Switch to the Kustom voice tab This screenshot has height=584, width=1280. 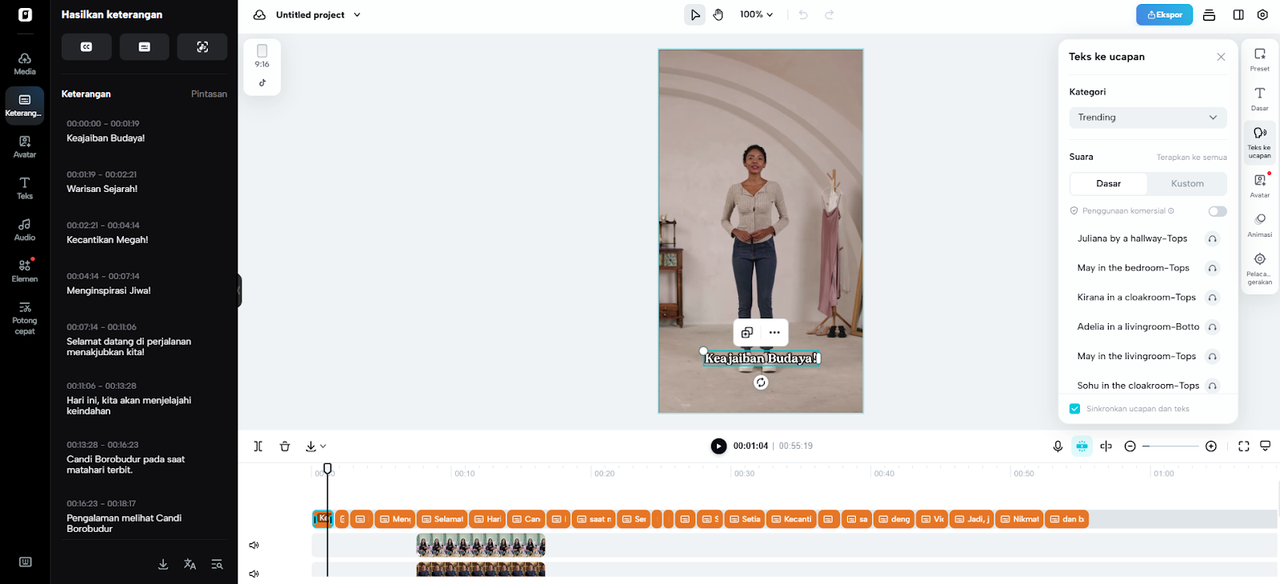[1187, 183]
